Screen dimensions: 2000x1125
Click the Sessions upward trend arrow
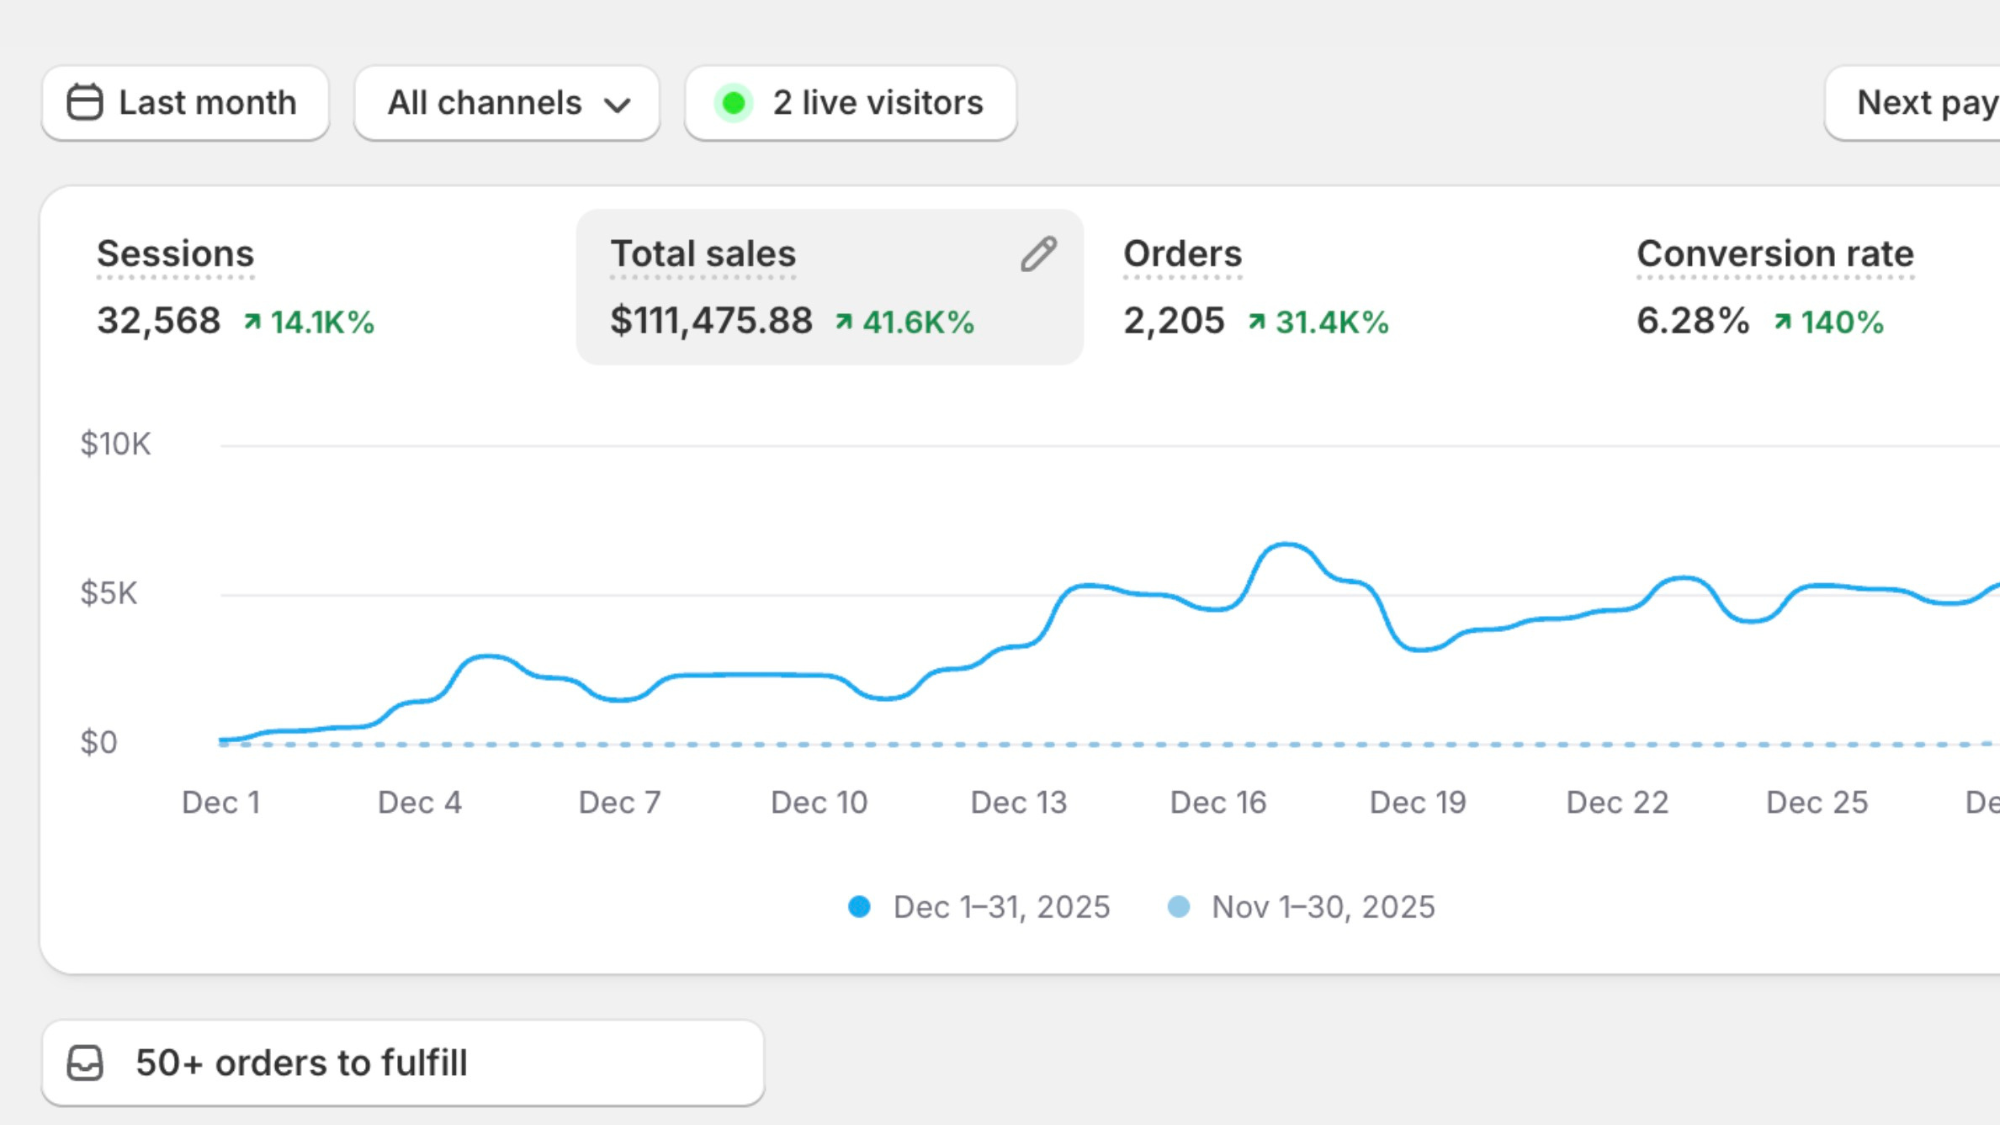(253, 322)
